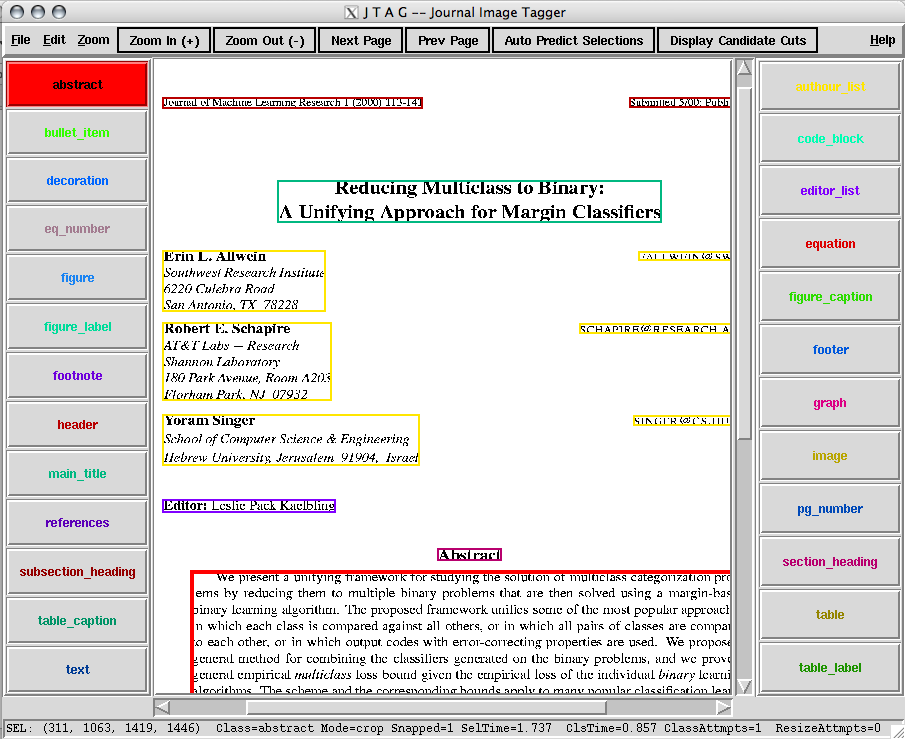The width and height of the screenshot is (905, 739).
Task: Select the main_title class button
Action: (77, 474)
